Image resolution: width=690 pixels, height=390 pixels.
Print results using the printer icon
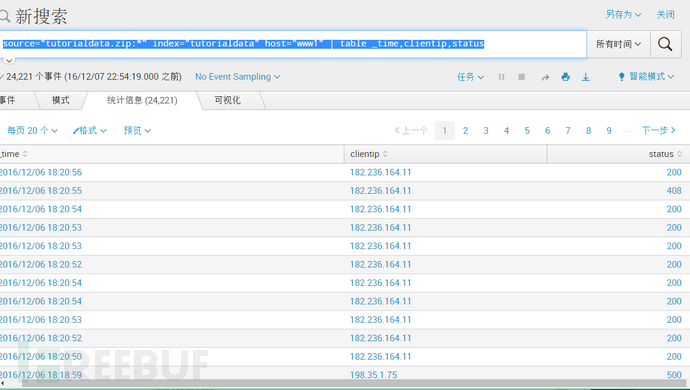click(x=565, y=77)
